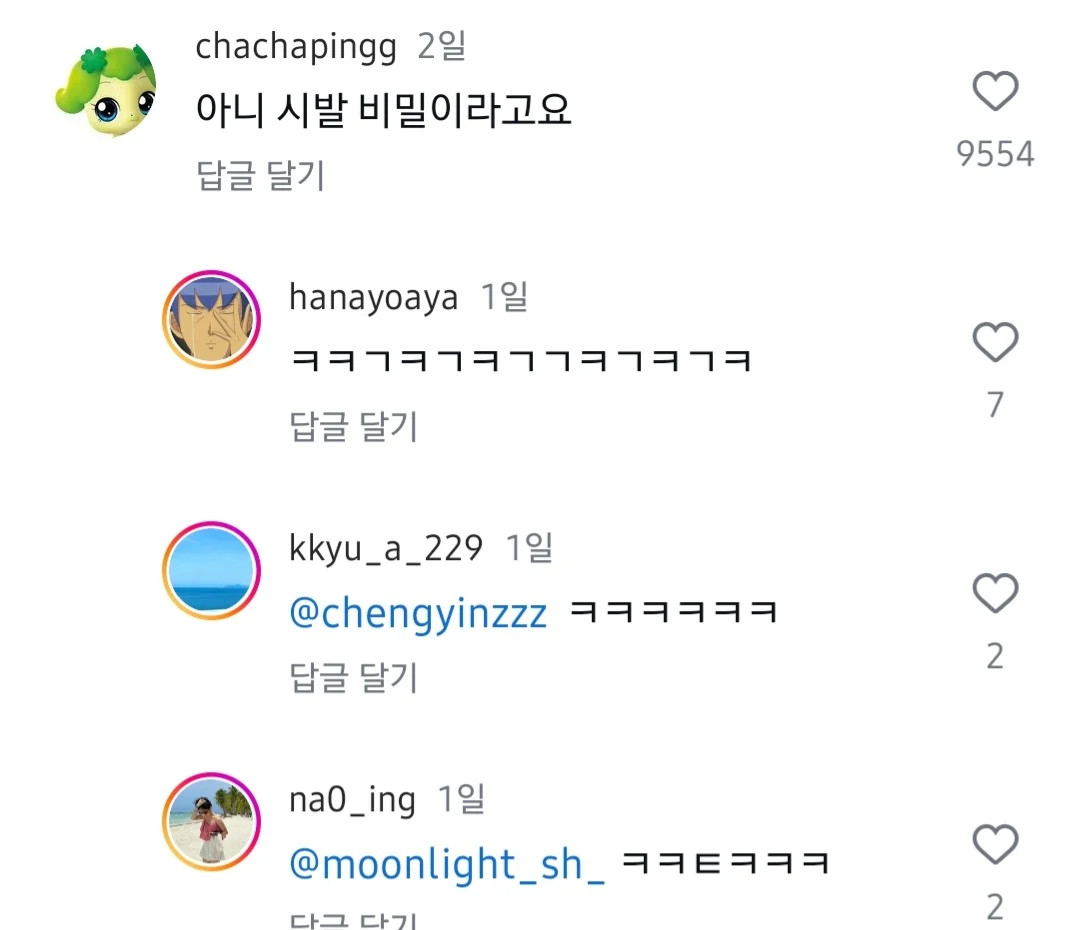1074x930 pixels.
Task: Visit kkyu_a_229 profile from username
Action: click(x=385, y=548)
